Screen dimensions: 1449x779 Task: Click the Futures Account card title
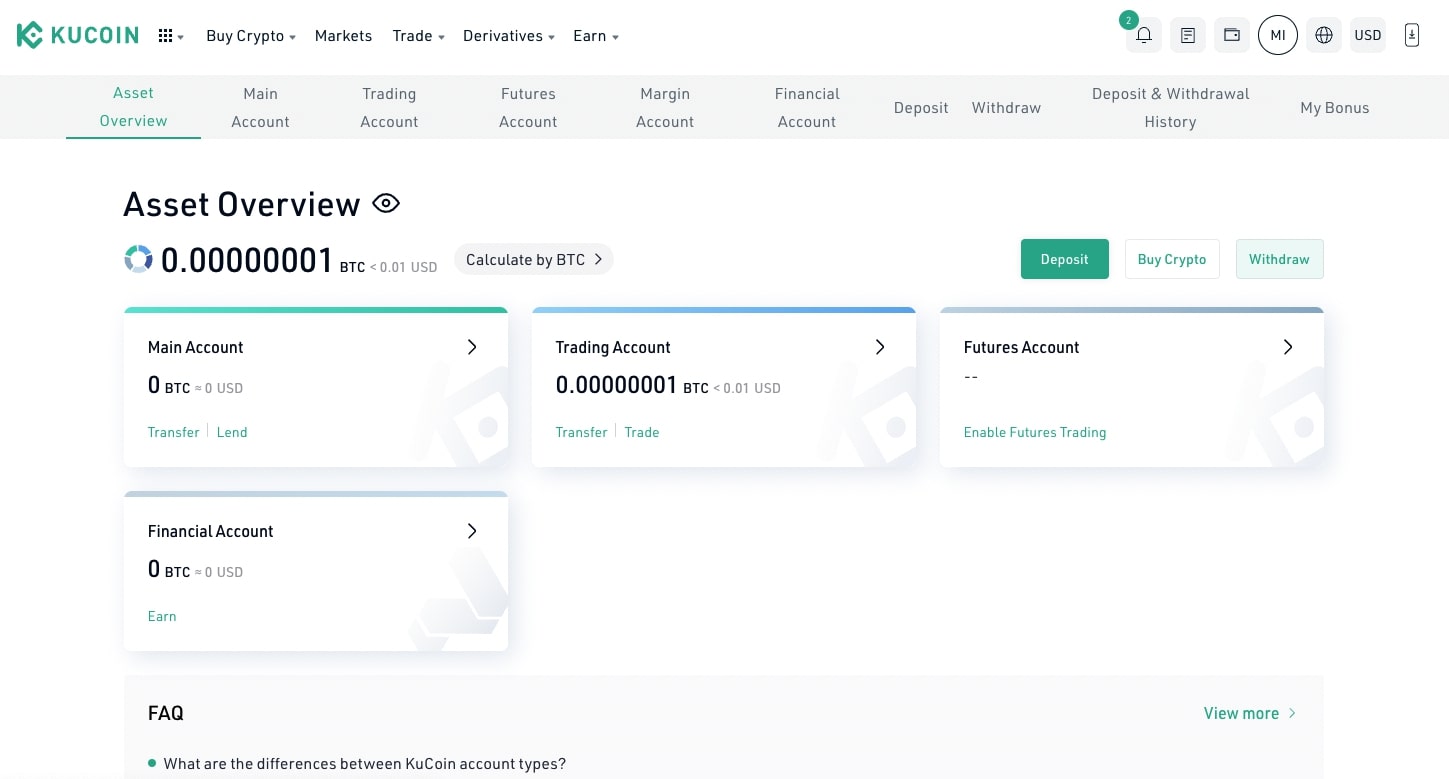(1022, 347)
